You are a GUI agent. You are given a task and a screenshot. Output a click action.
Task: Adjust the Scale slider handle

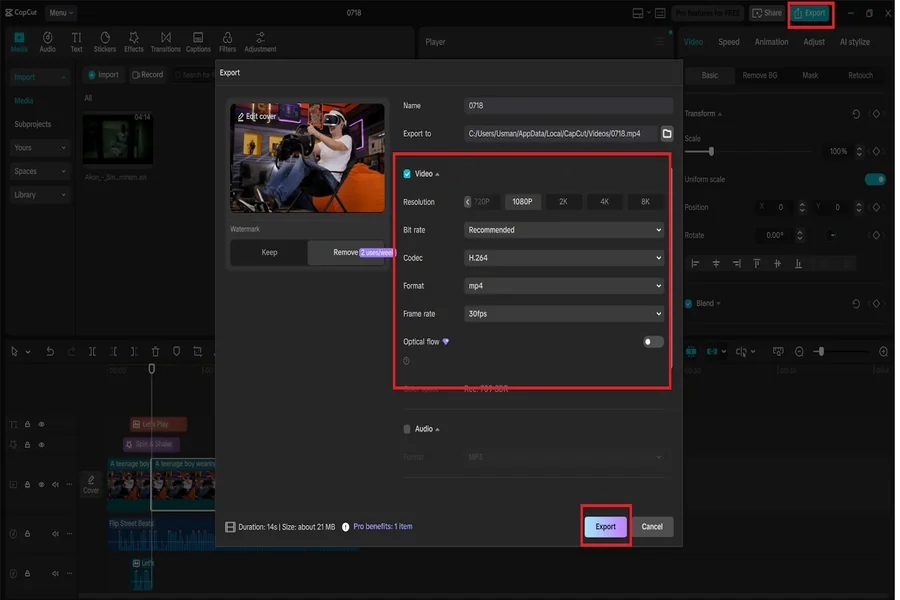tap(711, 152)
